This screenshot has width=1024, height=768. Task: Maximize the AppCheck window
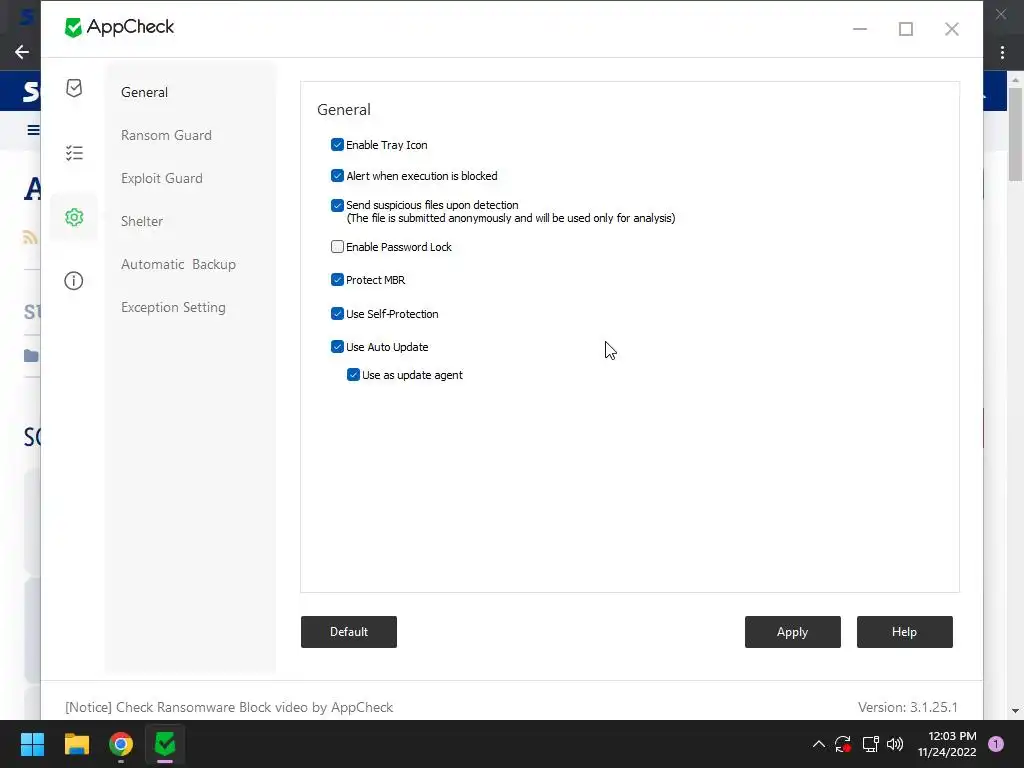pos(906,29)
